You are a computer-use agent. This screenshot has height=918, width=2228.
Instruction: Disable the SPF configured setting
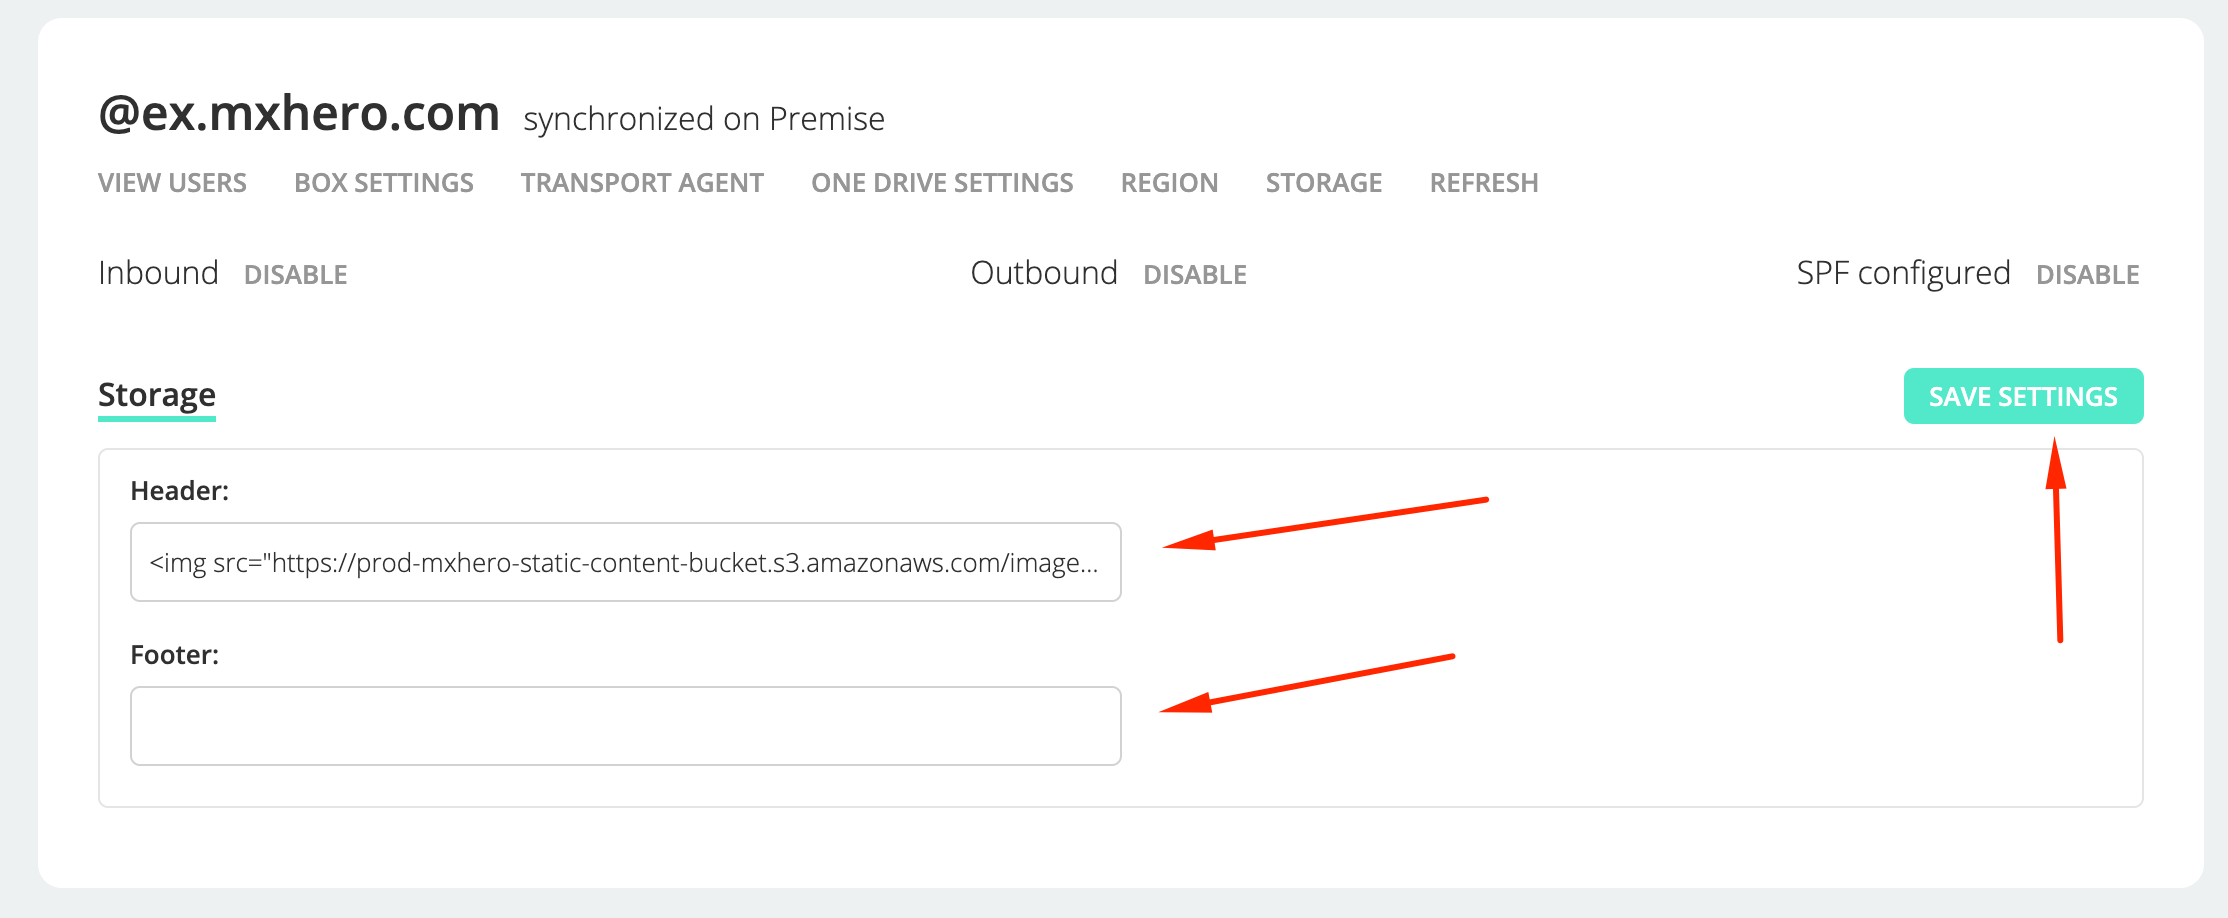2088,275
